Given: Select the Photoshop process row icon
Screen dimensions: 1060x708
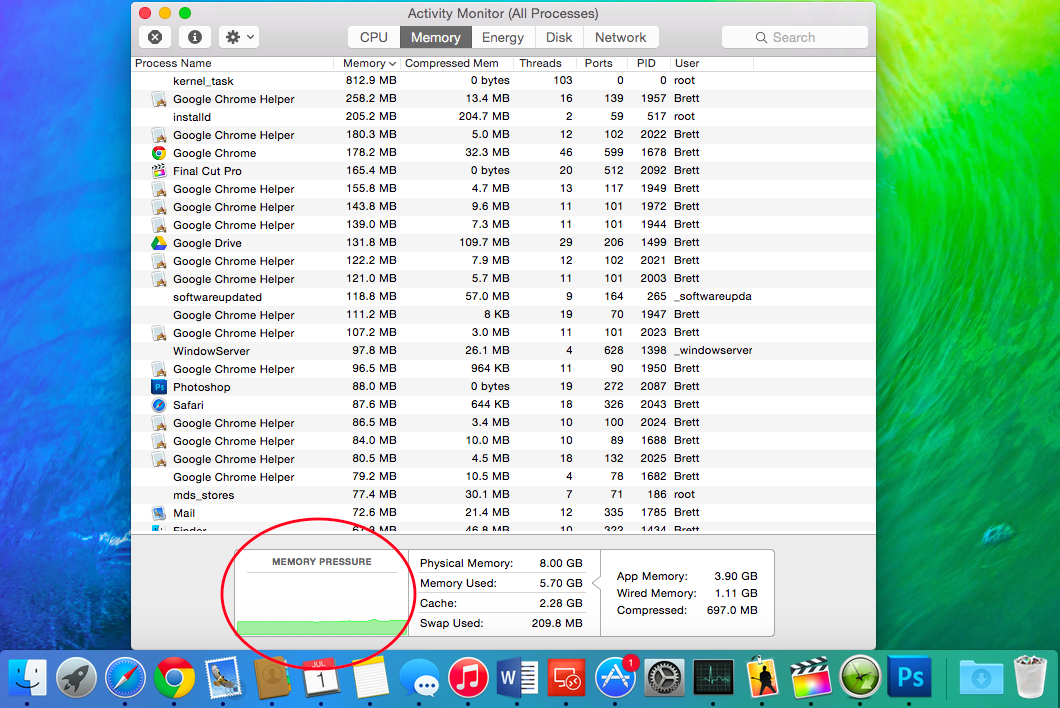Looking at the screenshot, I should coord(158,387).
